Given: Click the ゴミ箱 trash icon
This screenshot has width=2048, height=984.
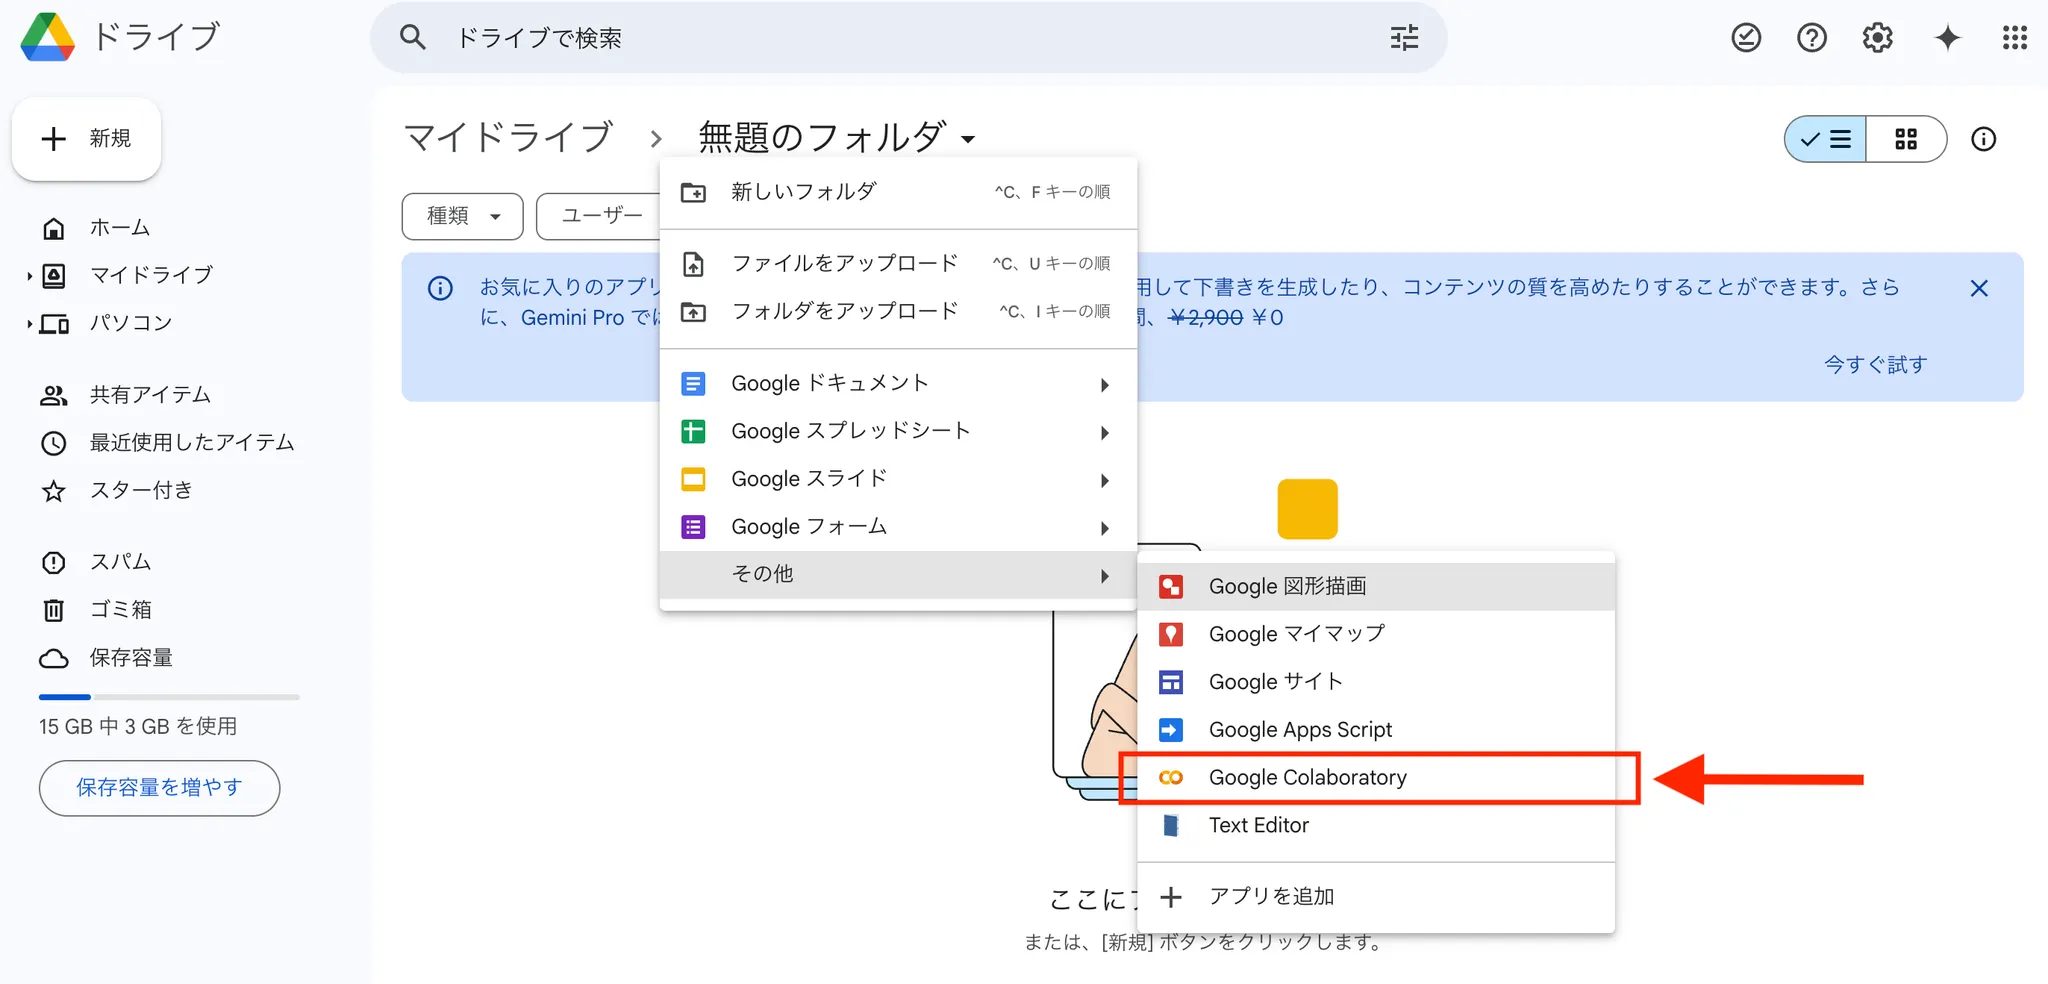Looking at the screenshot, I should click(x=54, y=610).
